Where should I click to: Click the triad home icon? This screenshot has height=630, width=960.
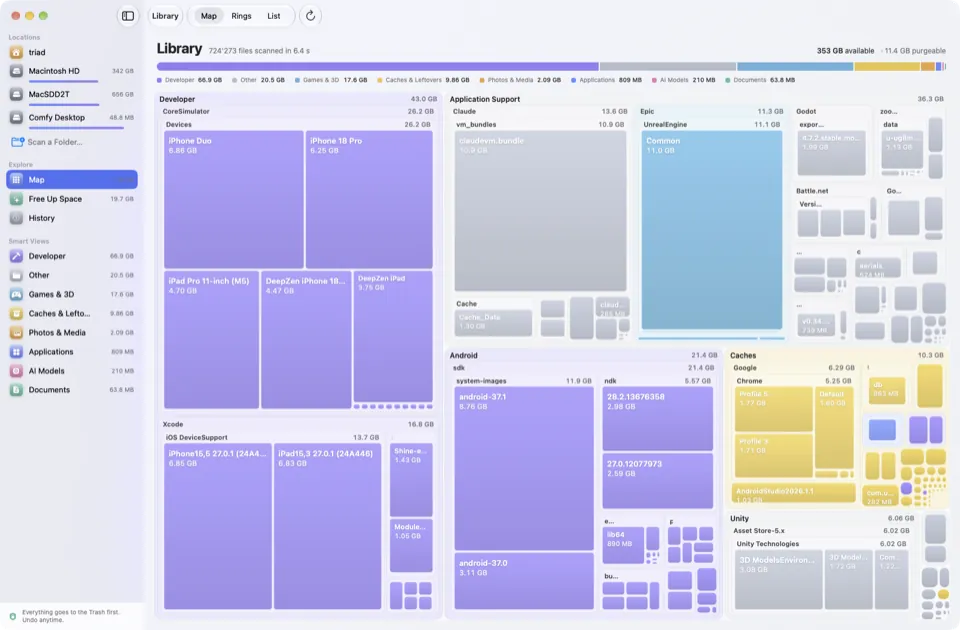tap(17, 53)
